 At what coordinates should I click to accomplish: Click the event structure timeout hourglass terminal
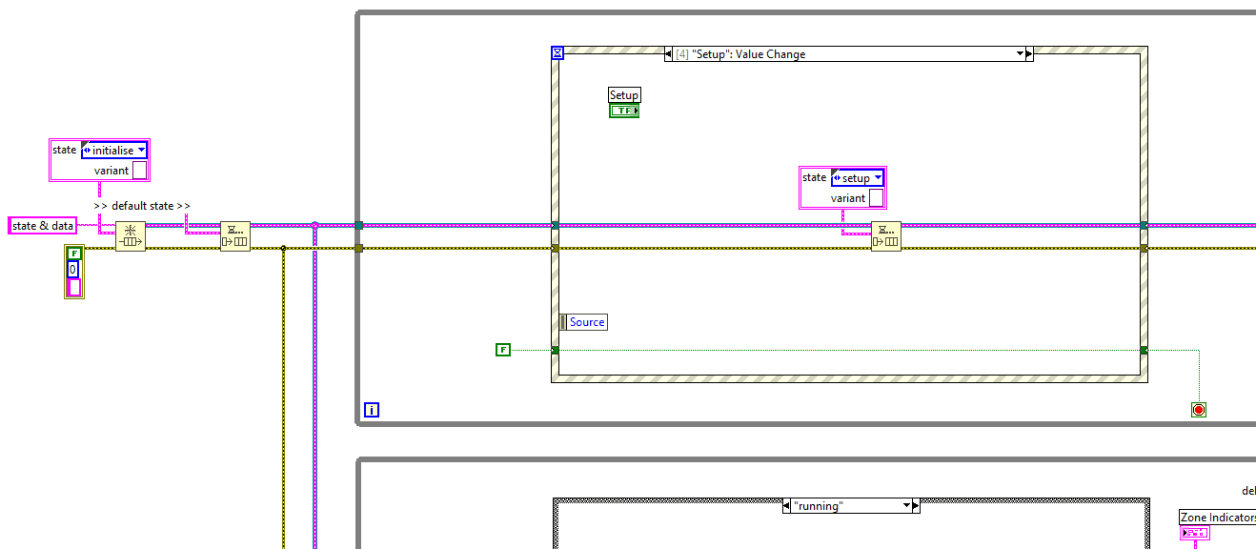(x=557, y=52)
